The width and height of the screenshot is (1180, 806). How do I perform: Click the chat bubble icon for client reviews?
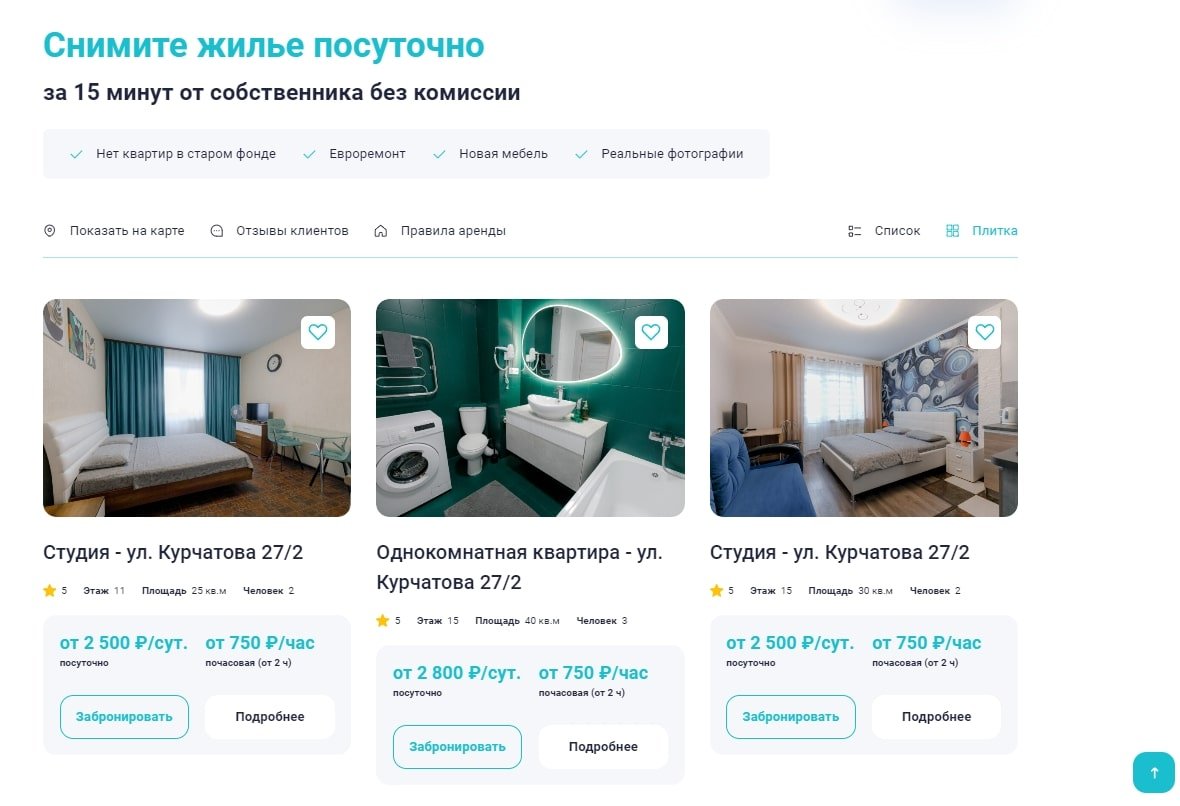click(217, 231)
